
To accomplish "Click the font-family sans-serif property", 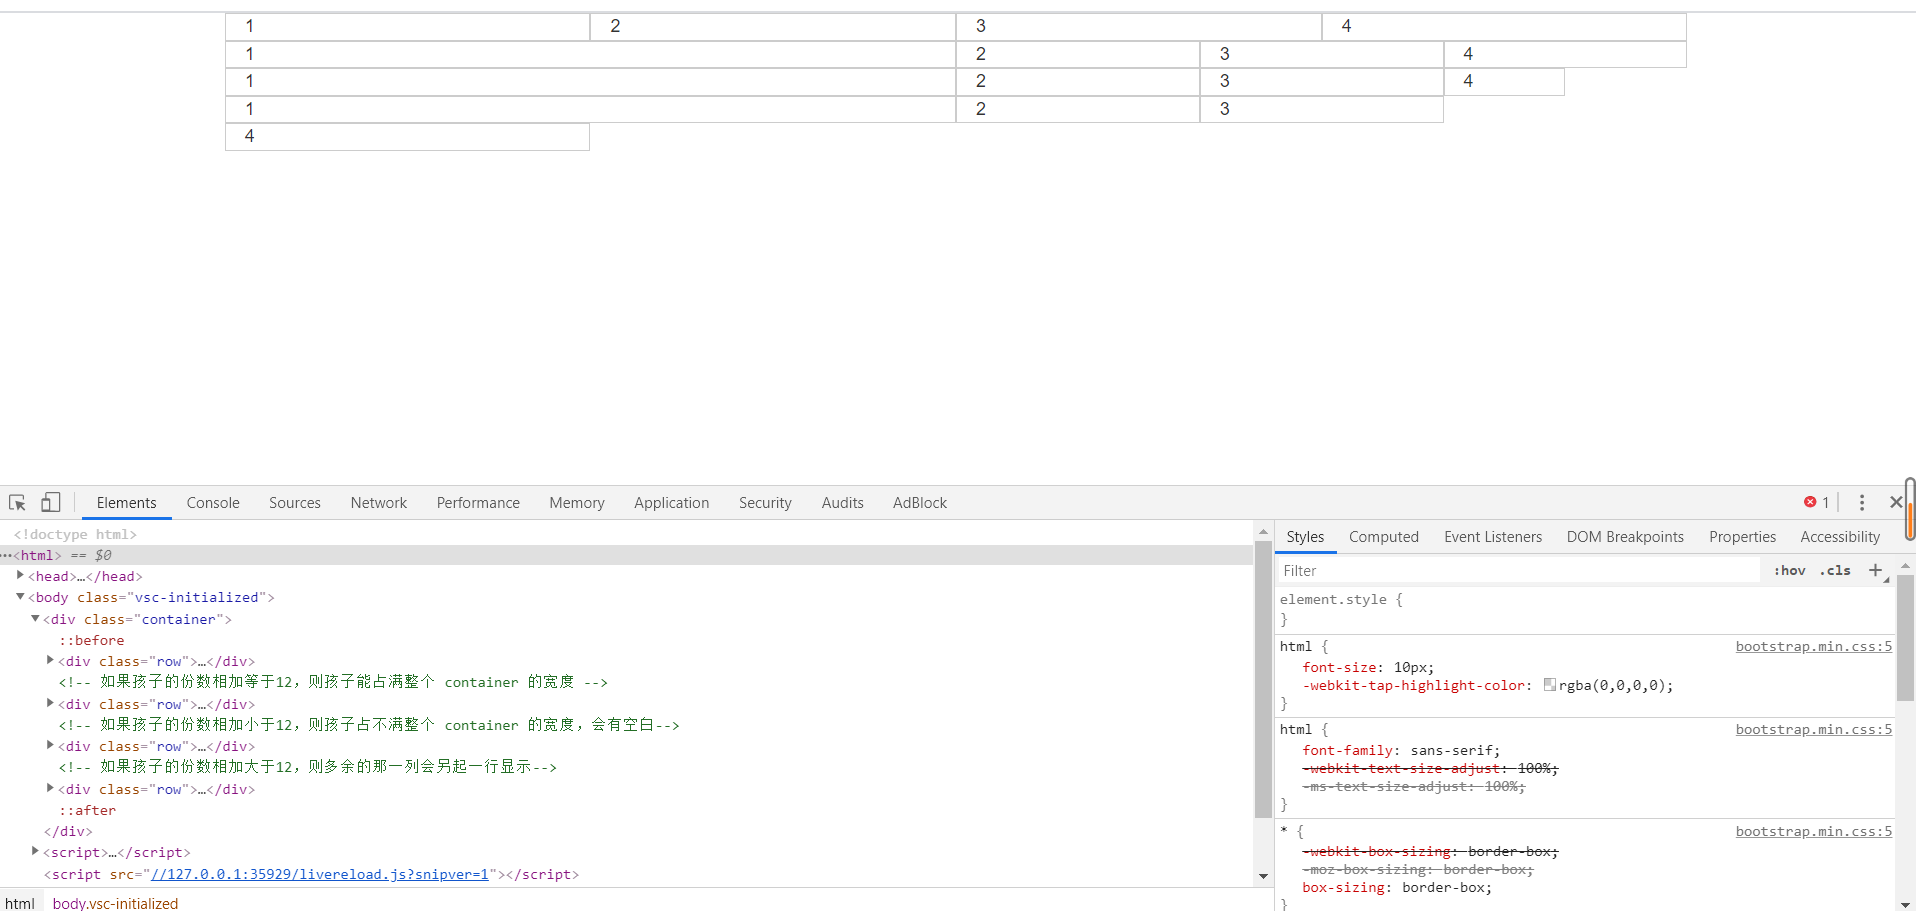I will pyautogui.click(x=1401, y=750).
